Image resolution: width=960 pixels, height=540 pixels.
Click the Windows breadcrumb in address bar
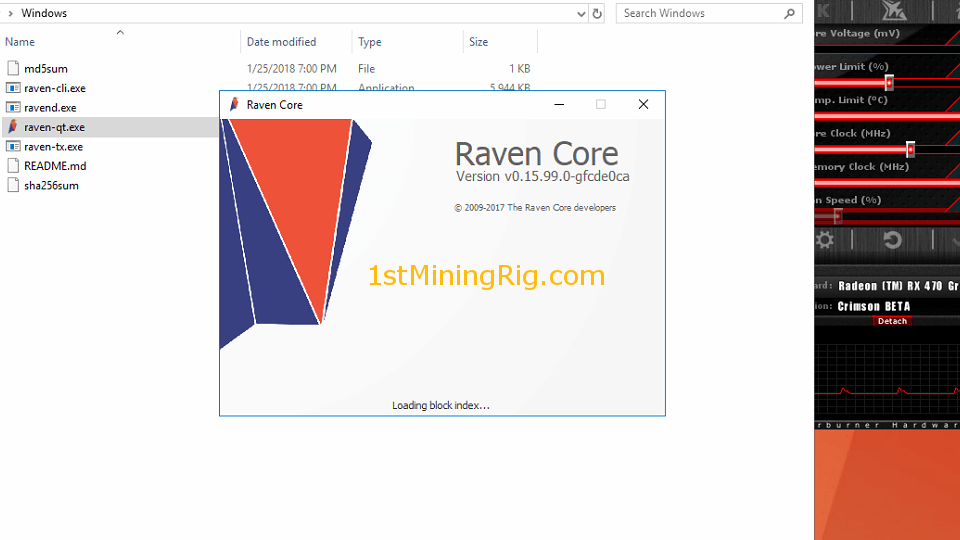click(x=44, y=13)
